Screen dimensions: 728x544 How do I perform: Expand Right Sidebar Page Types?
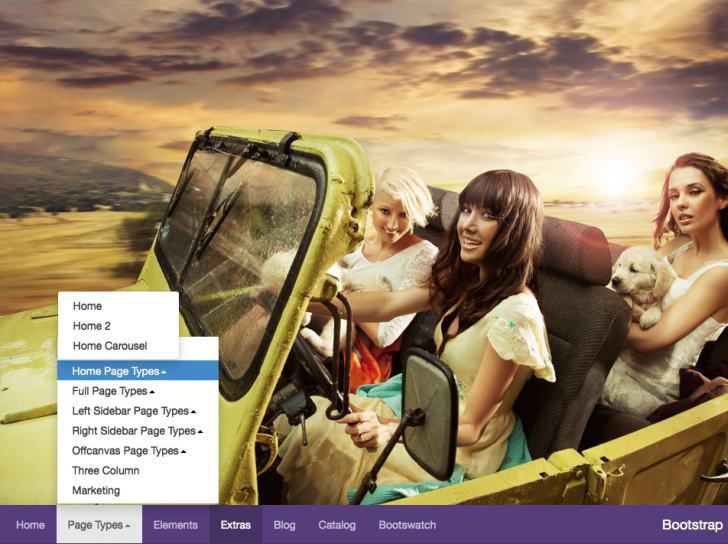pos(138,431)
